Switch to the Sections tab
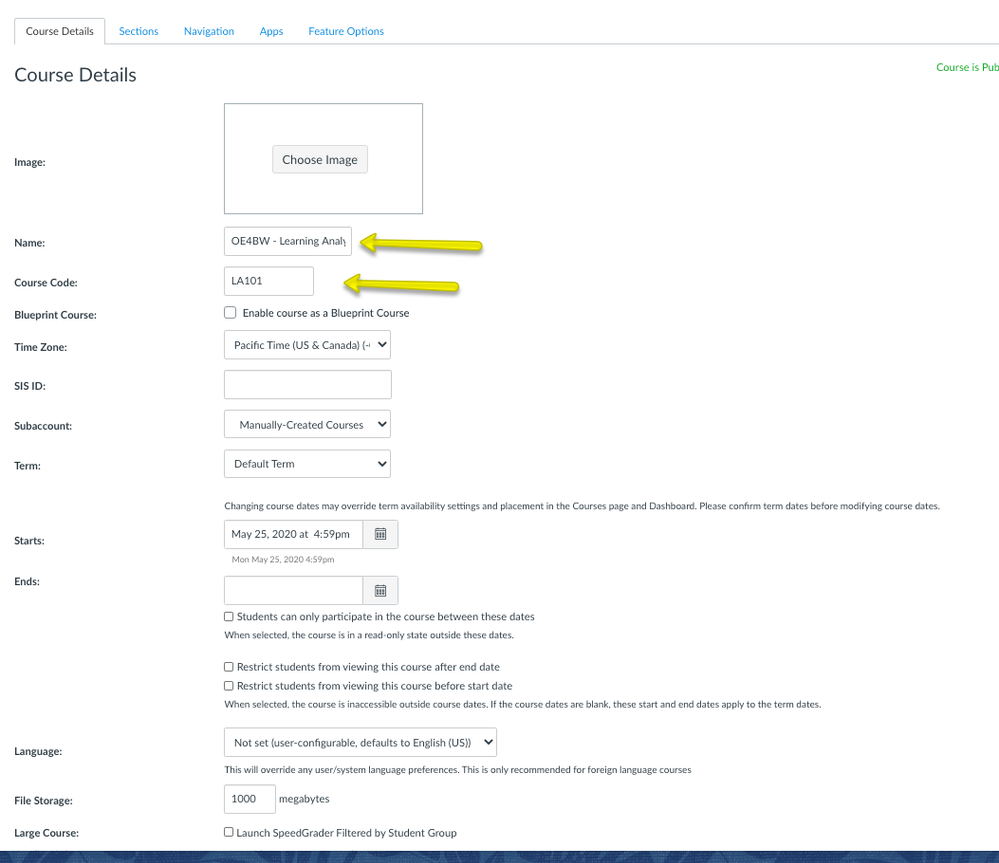The height and width of the screenshot is (863, 999). (x=138, y=31)
